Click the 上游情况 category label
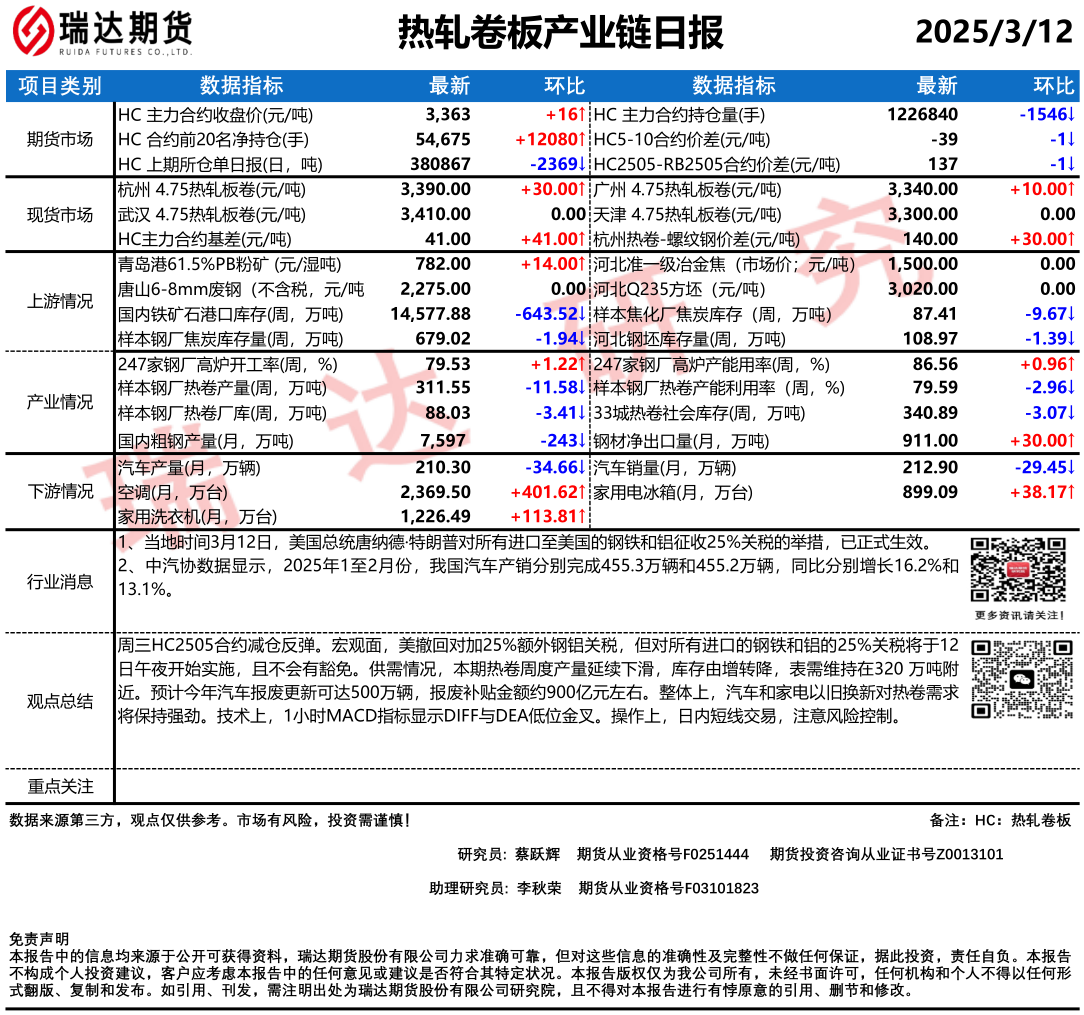The width and height of the screenshot is (1084, 1015). coord(60,302)
